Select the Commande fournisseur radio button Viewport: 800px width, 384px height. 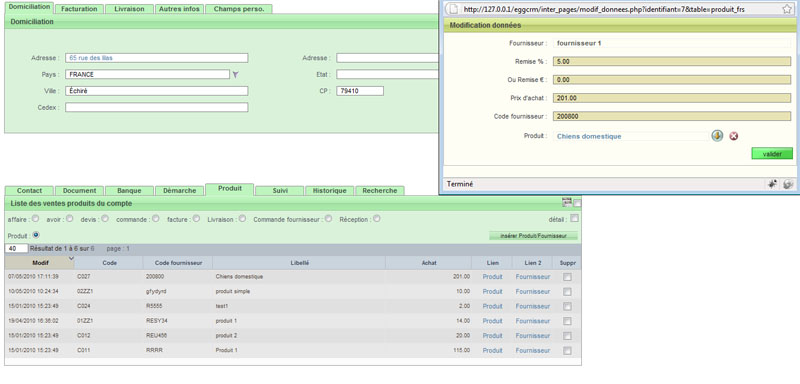click(x=329, y=219)
